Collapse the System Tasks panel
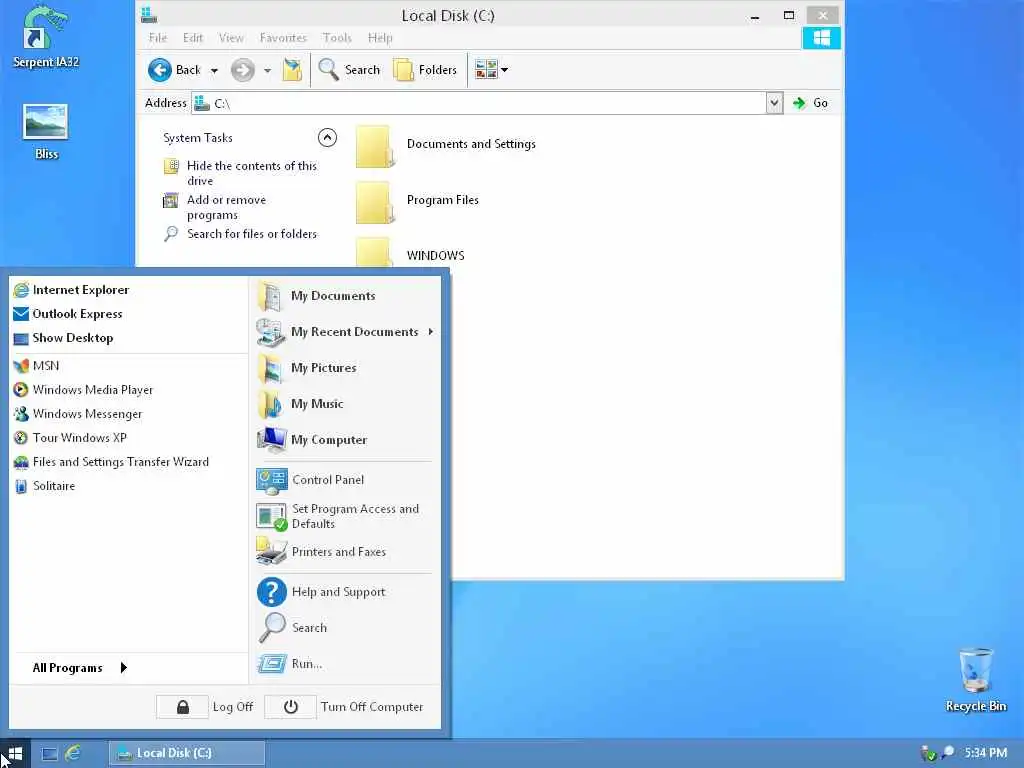 coord(327,137)
